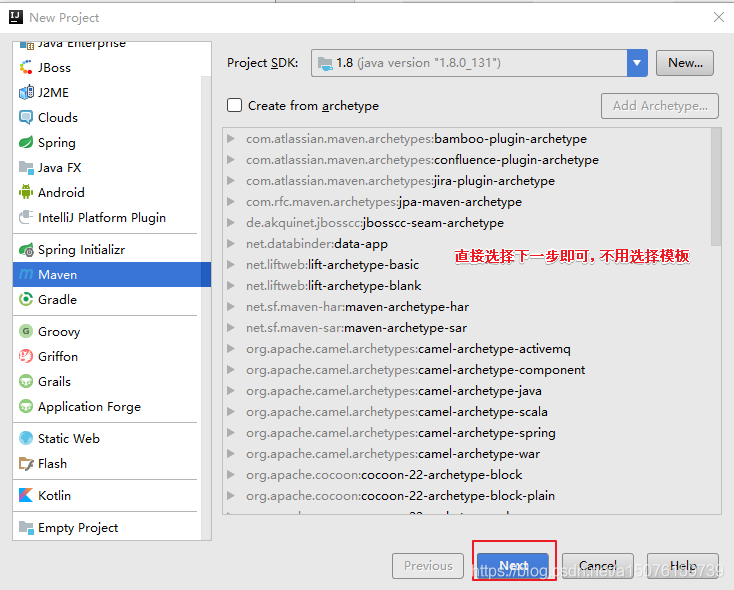Click the Java FX folder icon
734x590 pixels.
[x=26, y=167]
